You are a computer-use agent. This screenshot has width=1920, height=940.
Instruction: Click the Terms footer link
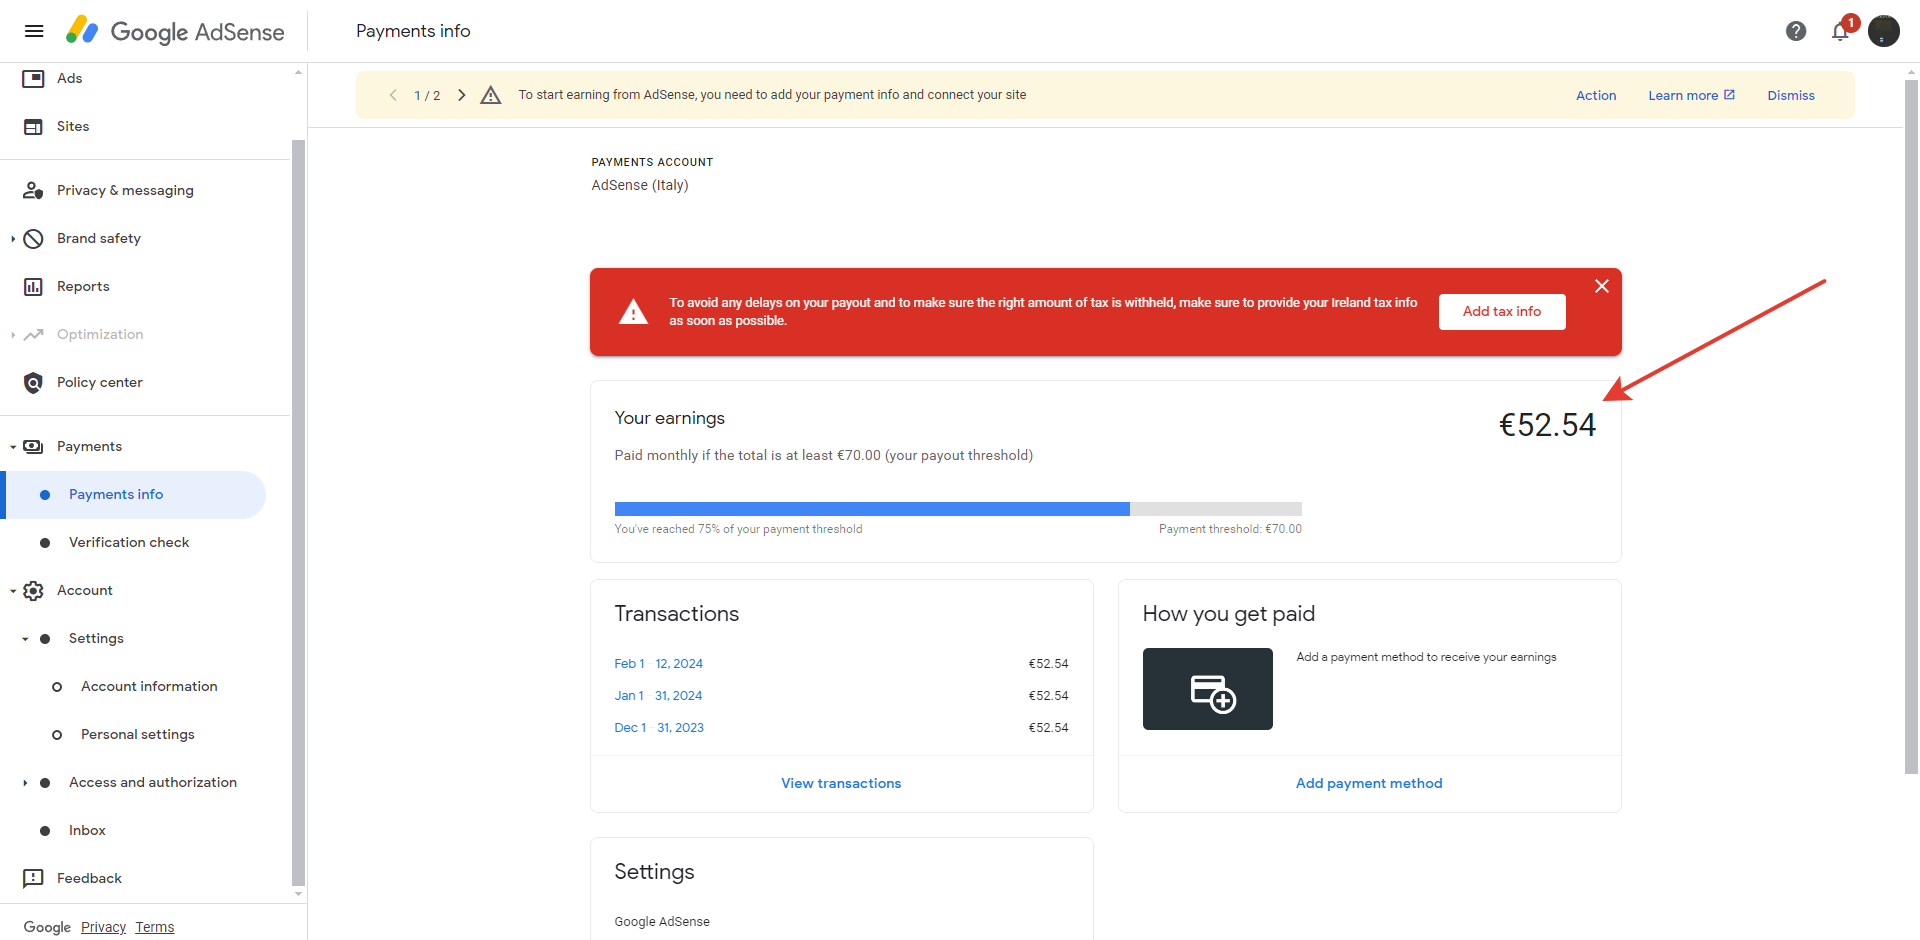tap(155, 927)
